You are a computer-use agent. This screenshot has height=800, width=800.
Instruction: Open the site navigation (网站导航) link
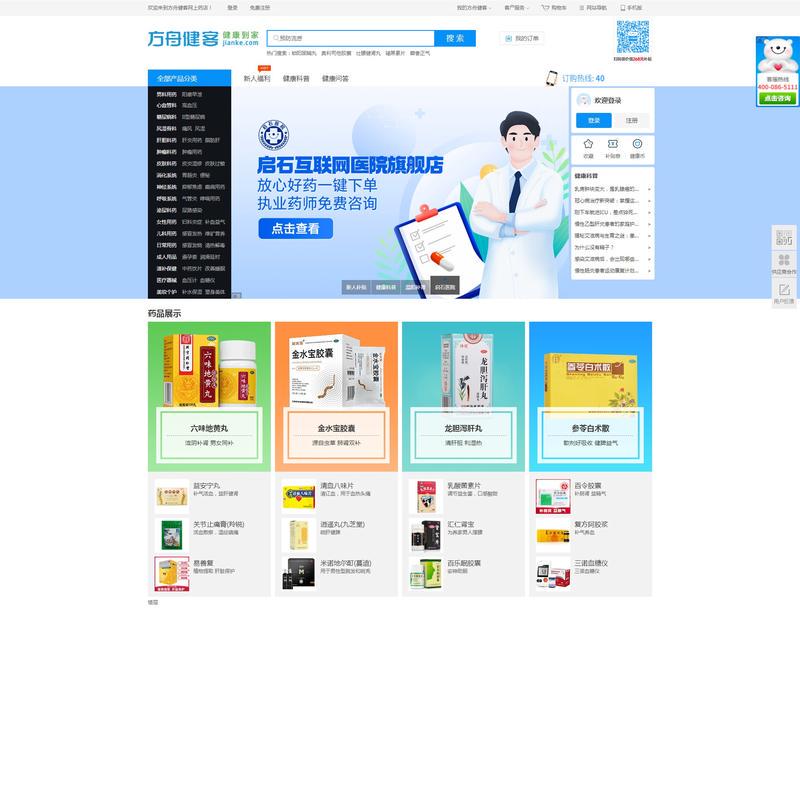[x=593, y=8]
